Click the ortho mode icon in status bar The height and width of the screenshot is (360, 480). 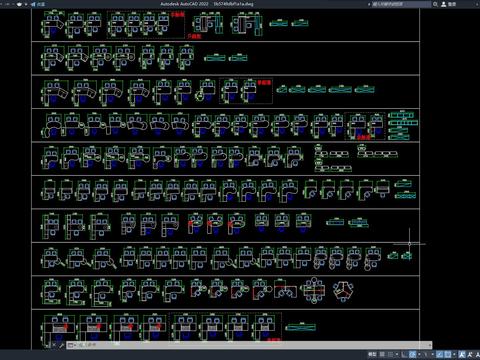(404, 354)
